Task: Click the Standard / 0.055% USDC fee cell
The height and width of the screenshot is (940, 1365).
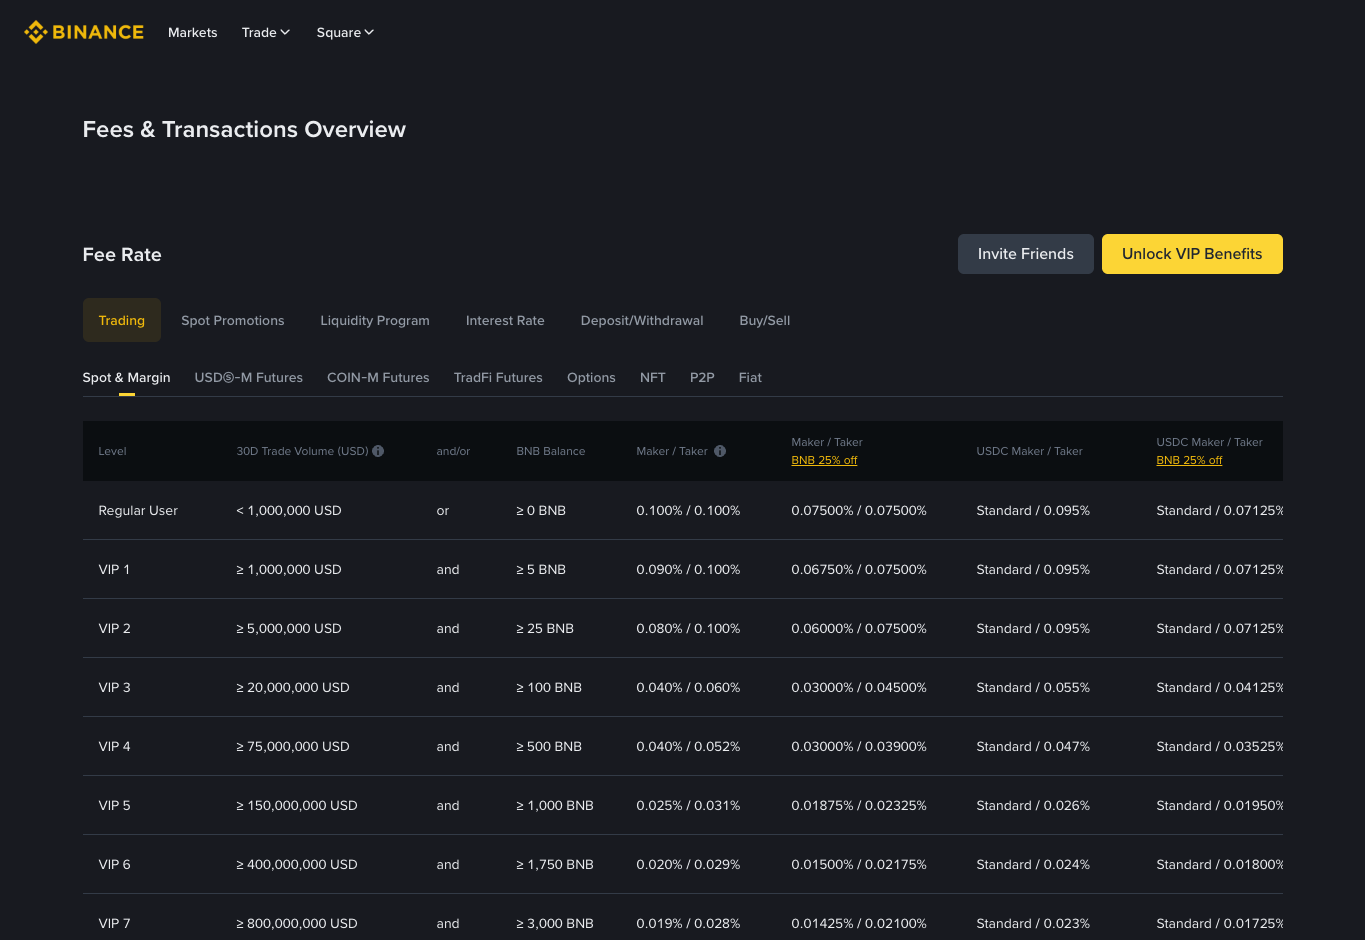Action: (x=1033, y=688)
